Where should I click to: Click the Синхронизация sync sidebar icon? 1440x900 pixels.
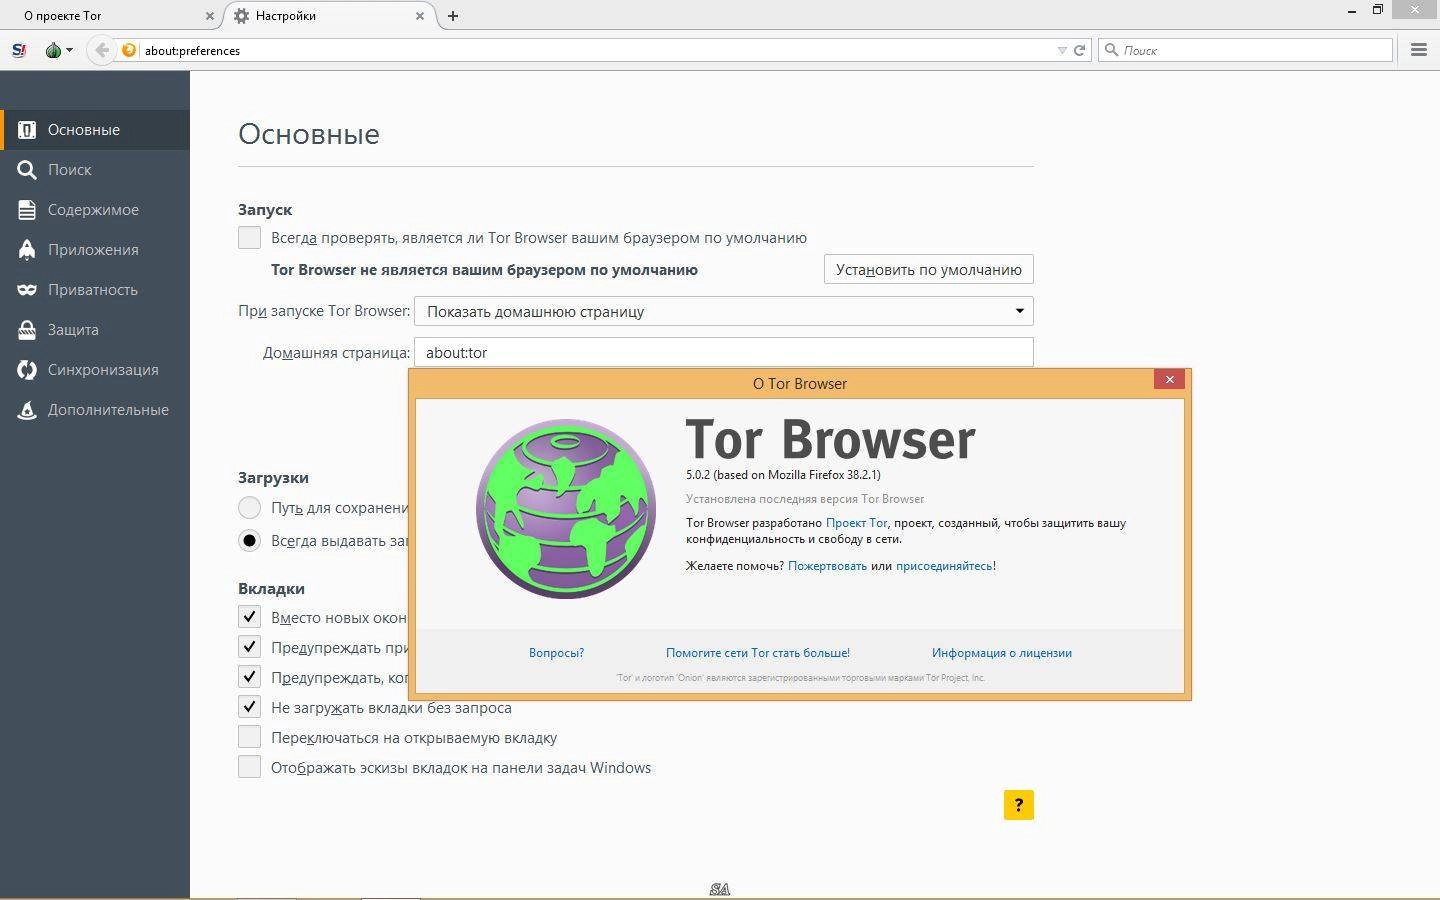pos(27,370)
